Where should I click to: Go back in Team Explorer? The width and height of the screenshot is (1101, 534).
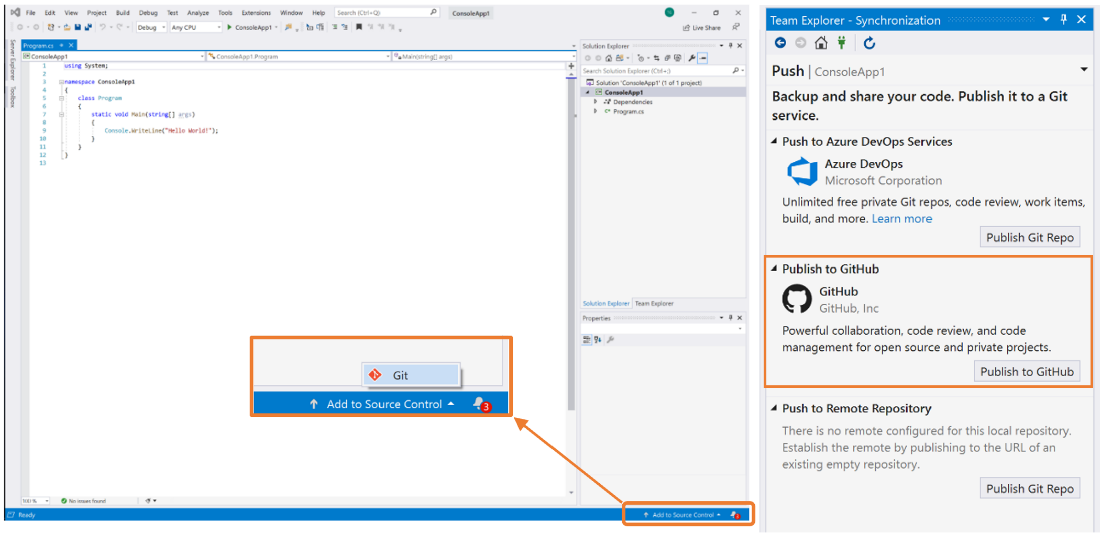(780, 44)
